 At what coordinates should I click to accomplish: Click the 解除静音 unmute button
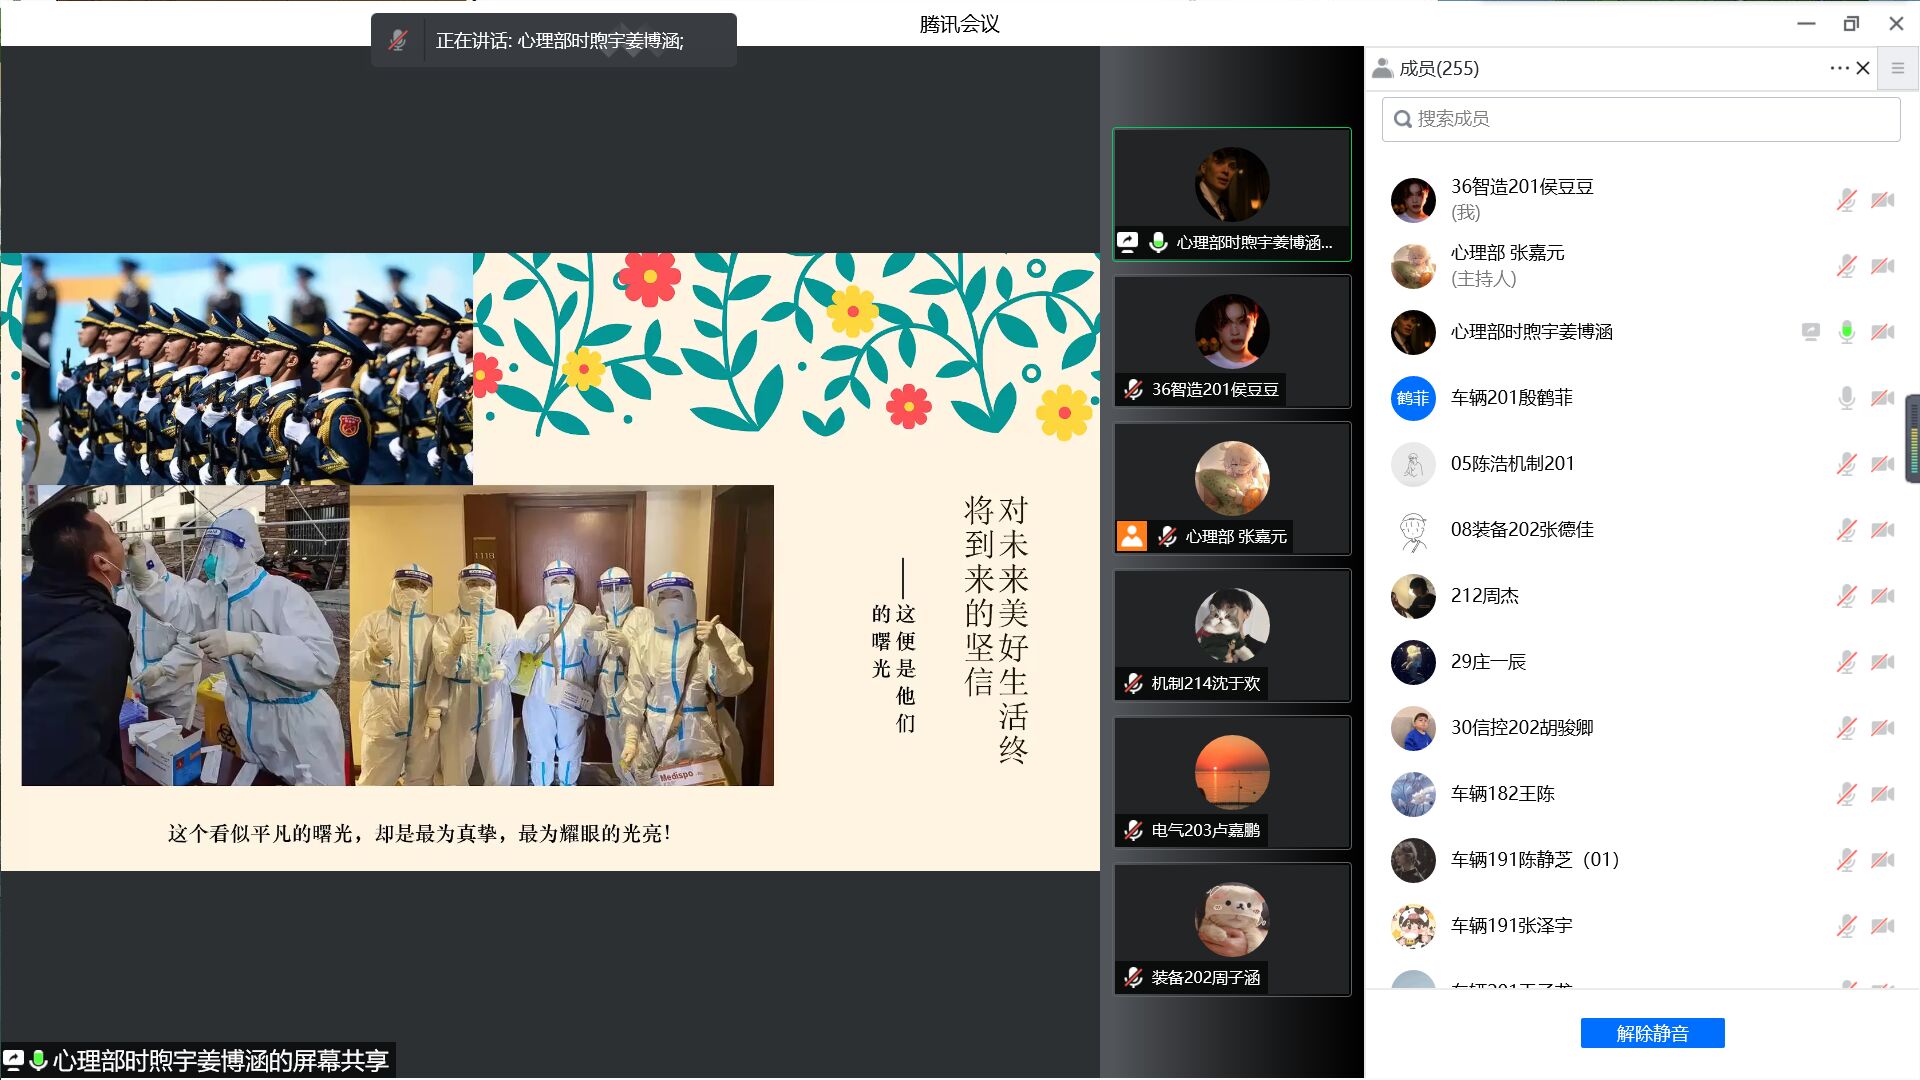click(1652, 1033)
